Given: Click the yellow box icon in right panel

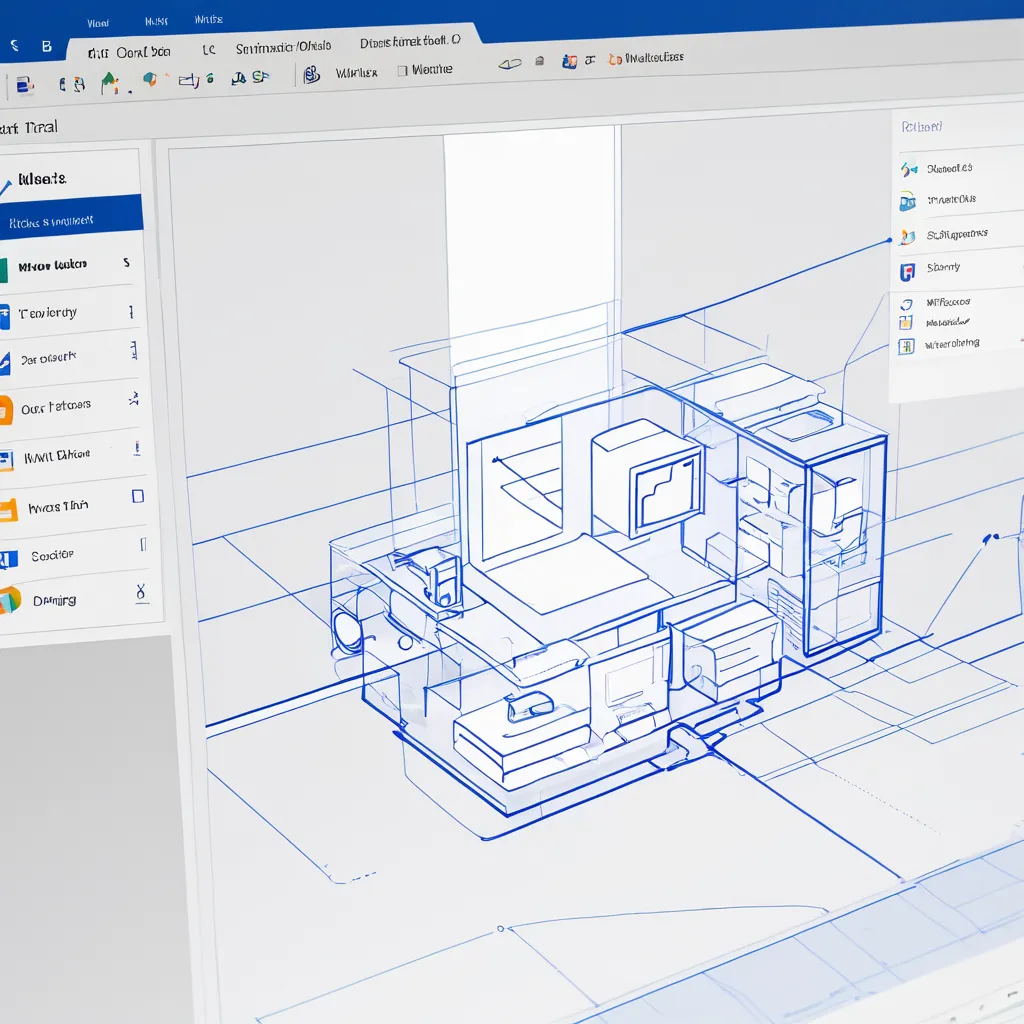Looking at the screenshot, I should 905,322.
